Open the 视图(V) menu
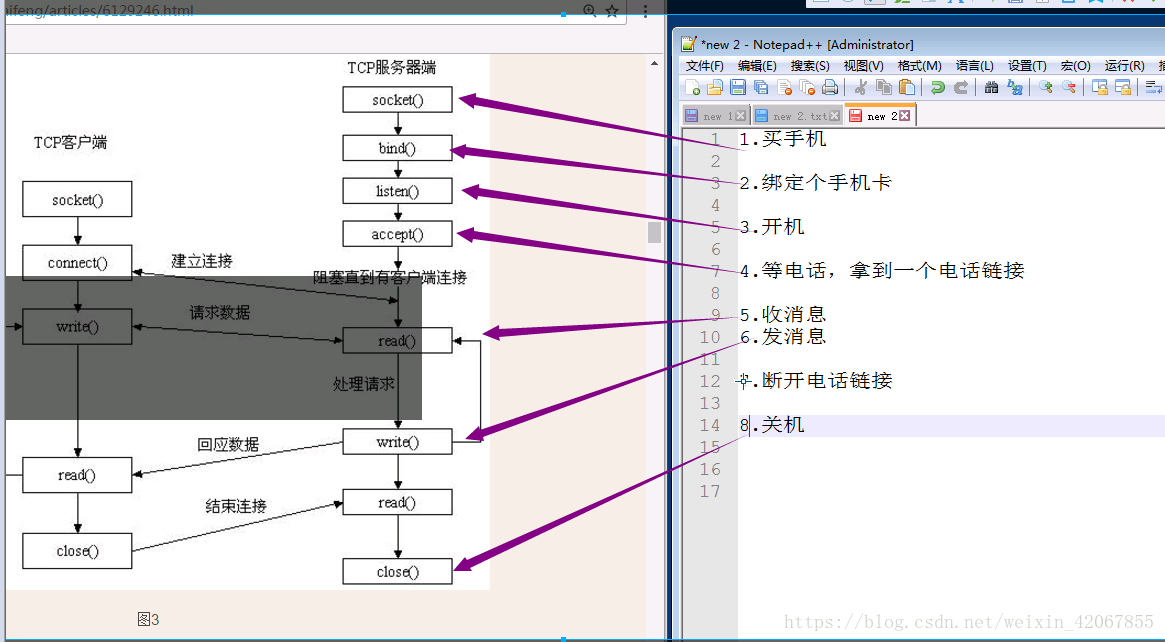The height and width of the screenshot is (642, 1165). pos(863,66)
